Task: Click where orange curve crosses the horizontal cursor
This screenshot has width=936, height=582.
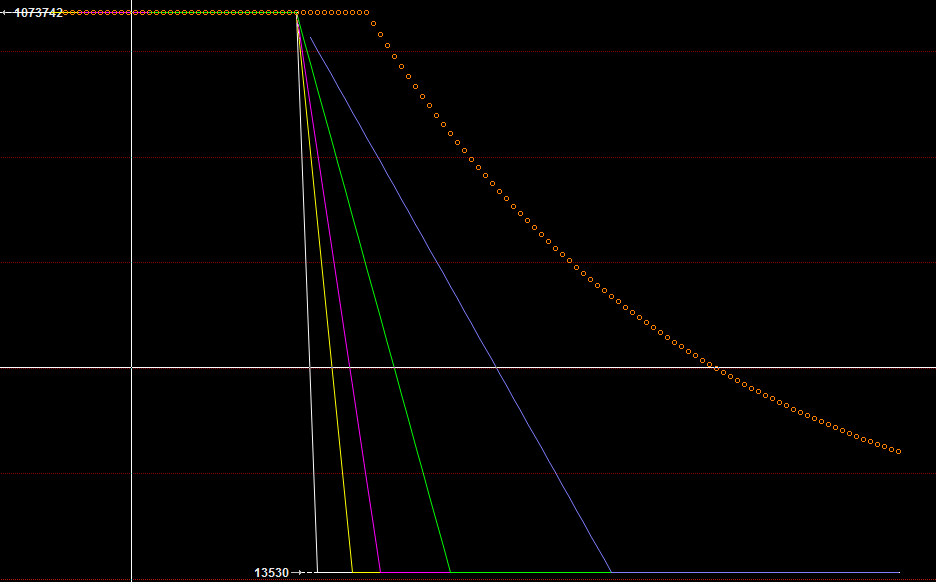Action: coord(712,367)
